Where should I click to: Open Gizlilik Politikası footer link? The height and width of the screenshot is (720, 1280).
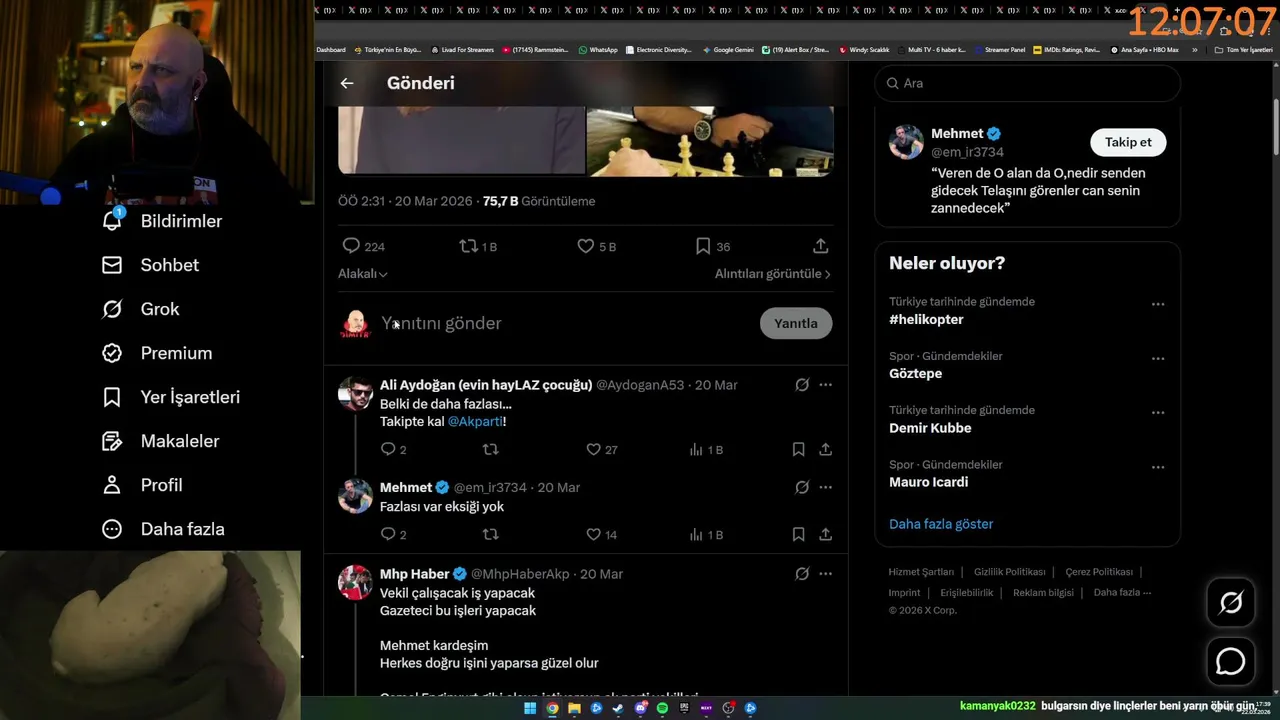(x=1010, y=572)
